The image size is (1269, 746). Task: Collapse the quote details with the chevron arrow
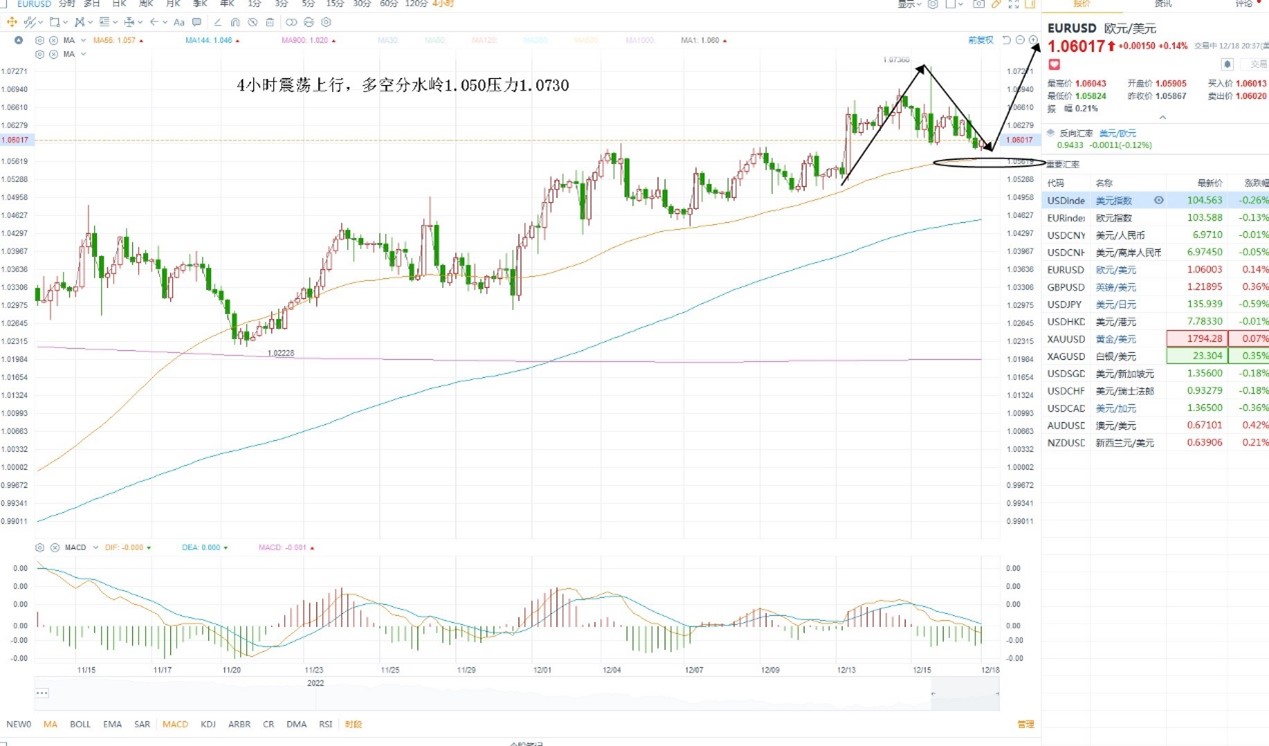1162,118
